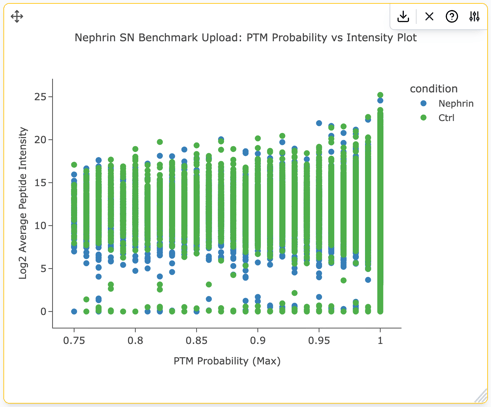Click the download plot icon
This screenshot has height=407, width=491.
pyautogui.click(x=403, y=16)
